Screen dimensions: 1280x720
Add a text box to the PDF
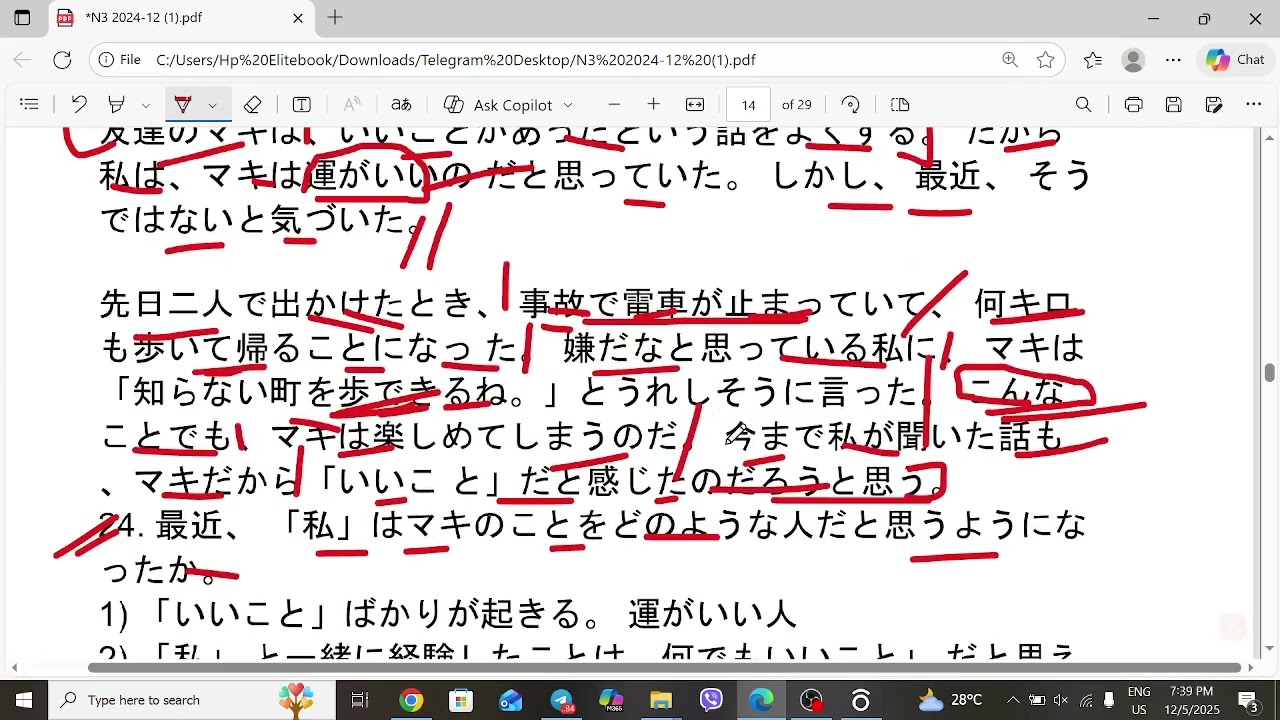point(301,105)
